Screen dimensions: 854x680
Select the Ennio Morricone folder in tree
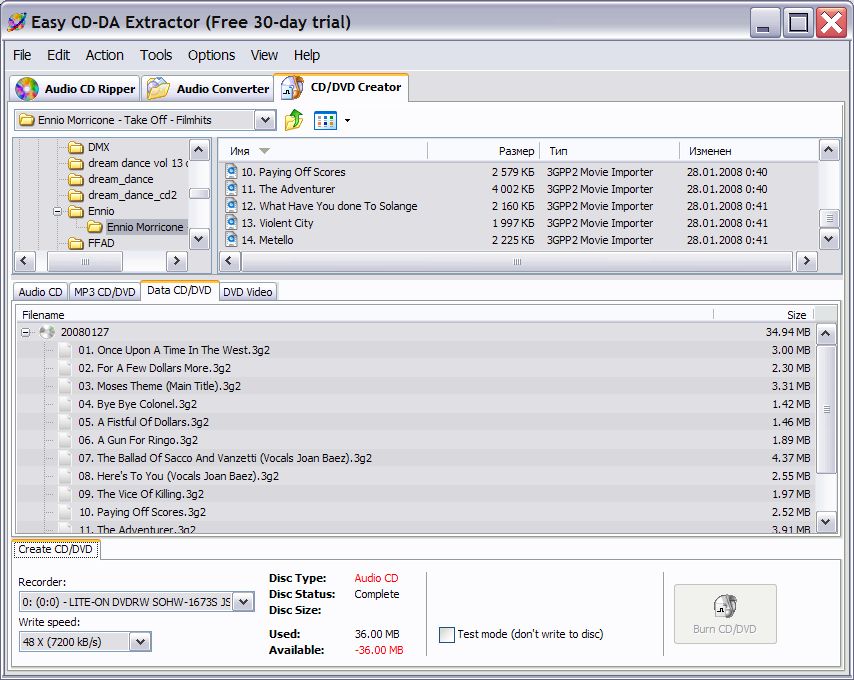tap(145, 227)
